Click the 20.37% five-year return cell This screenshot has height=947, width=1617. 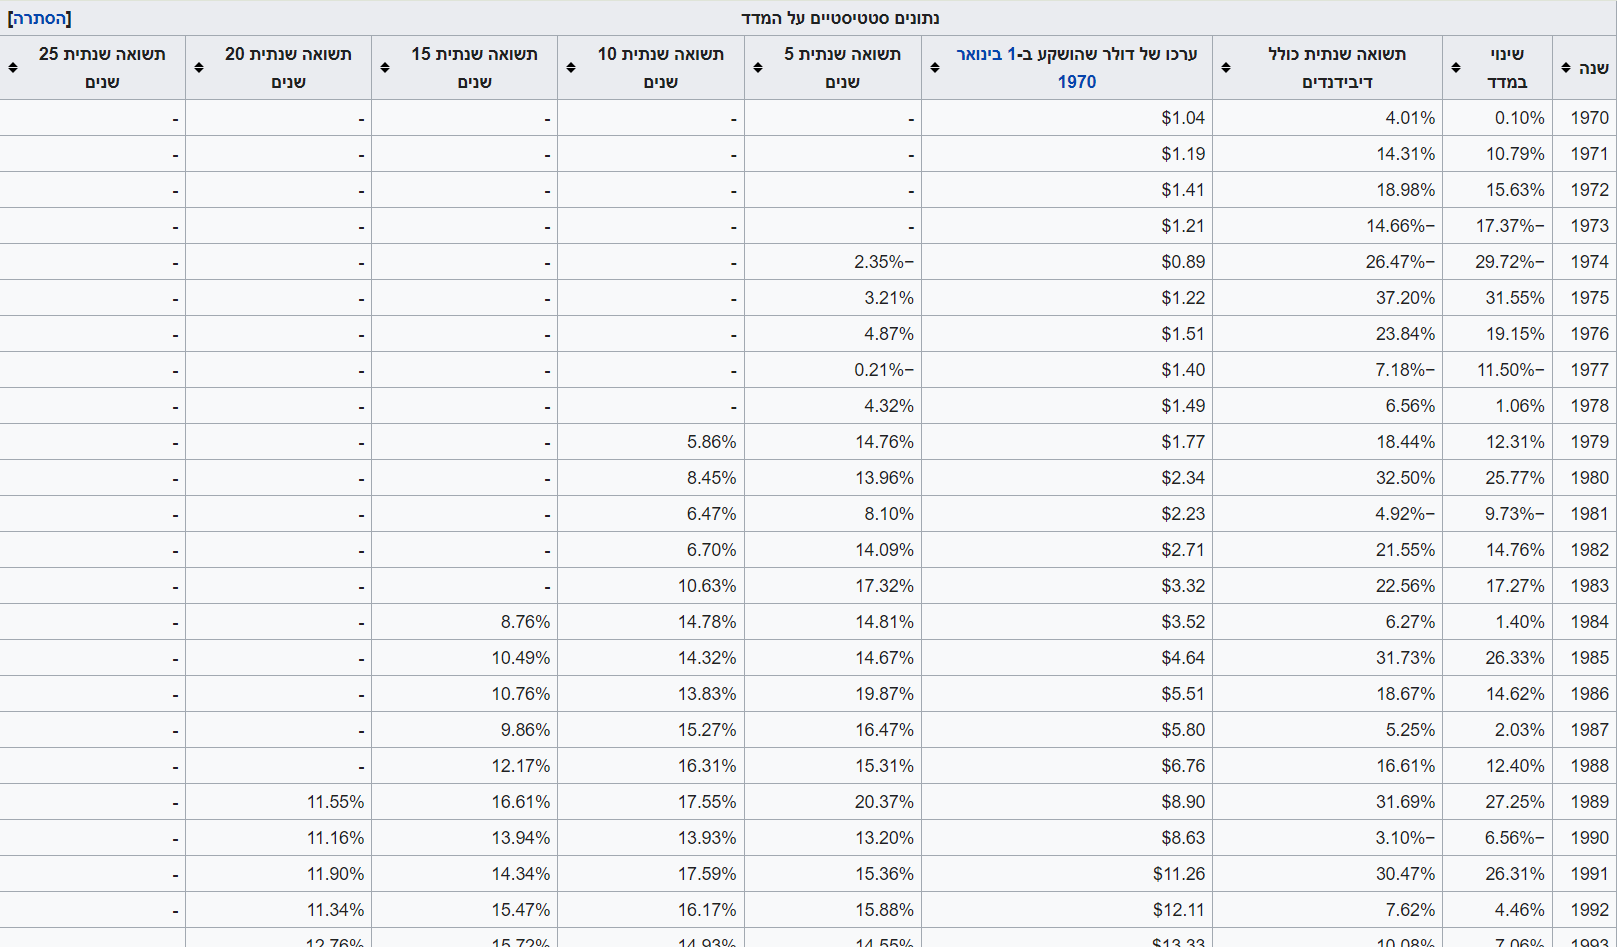click(x=884, y=802)
